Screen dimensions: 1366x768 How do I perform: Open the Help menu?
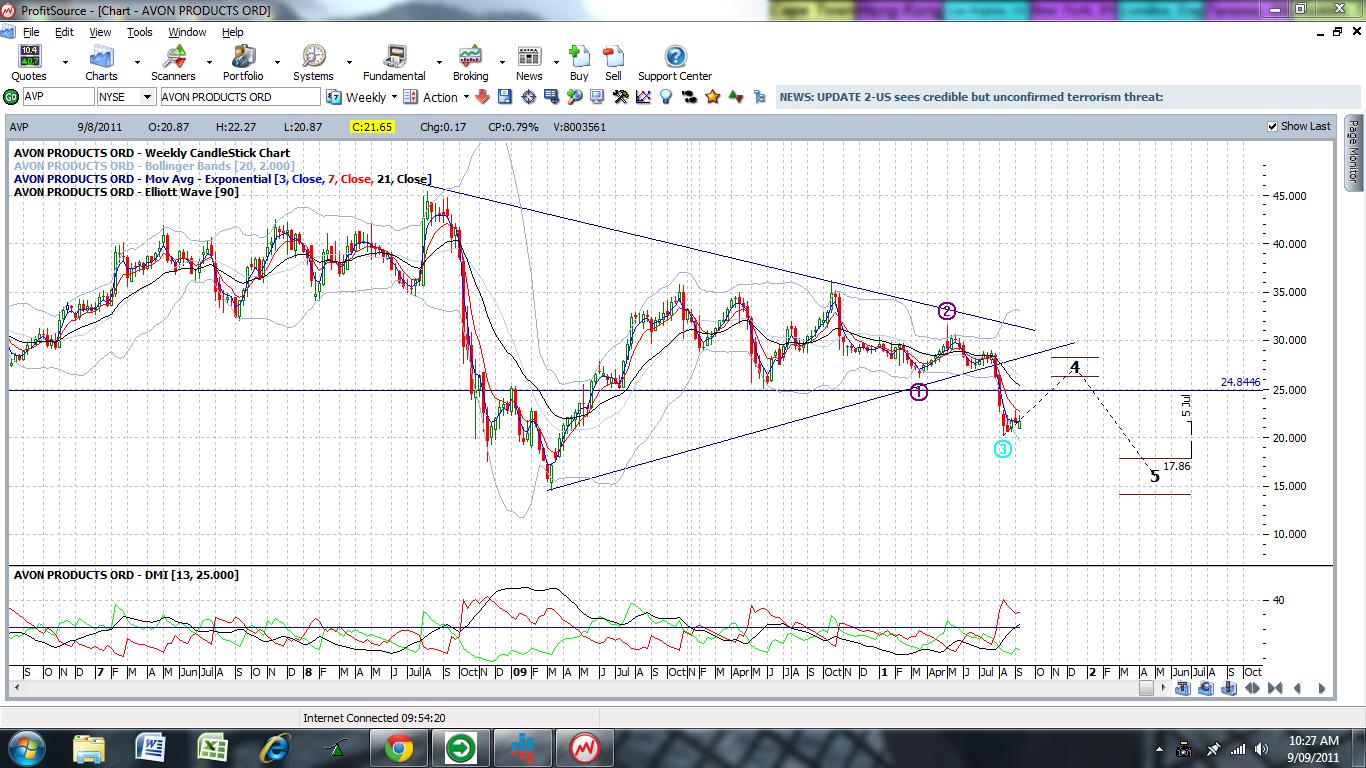click(x=232, y=32)
